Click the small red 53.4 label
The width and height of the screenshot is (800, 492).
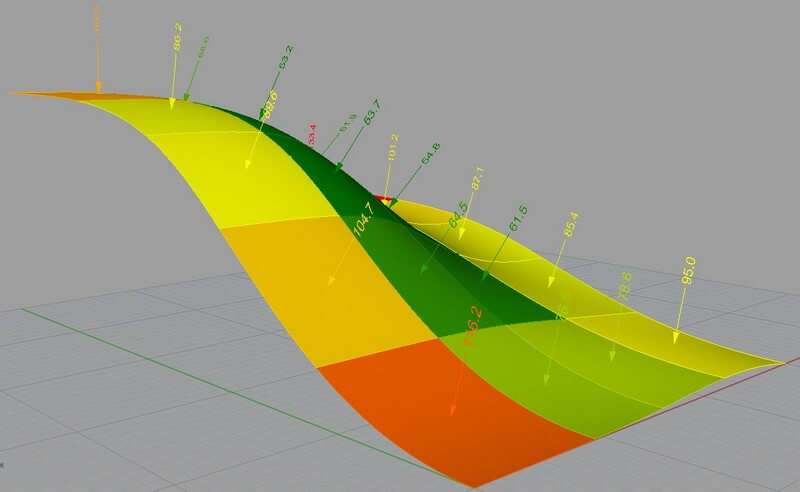point(312,135)
